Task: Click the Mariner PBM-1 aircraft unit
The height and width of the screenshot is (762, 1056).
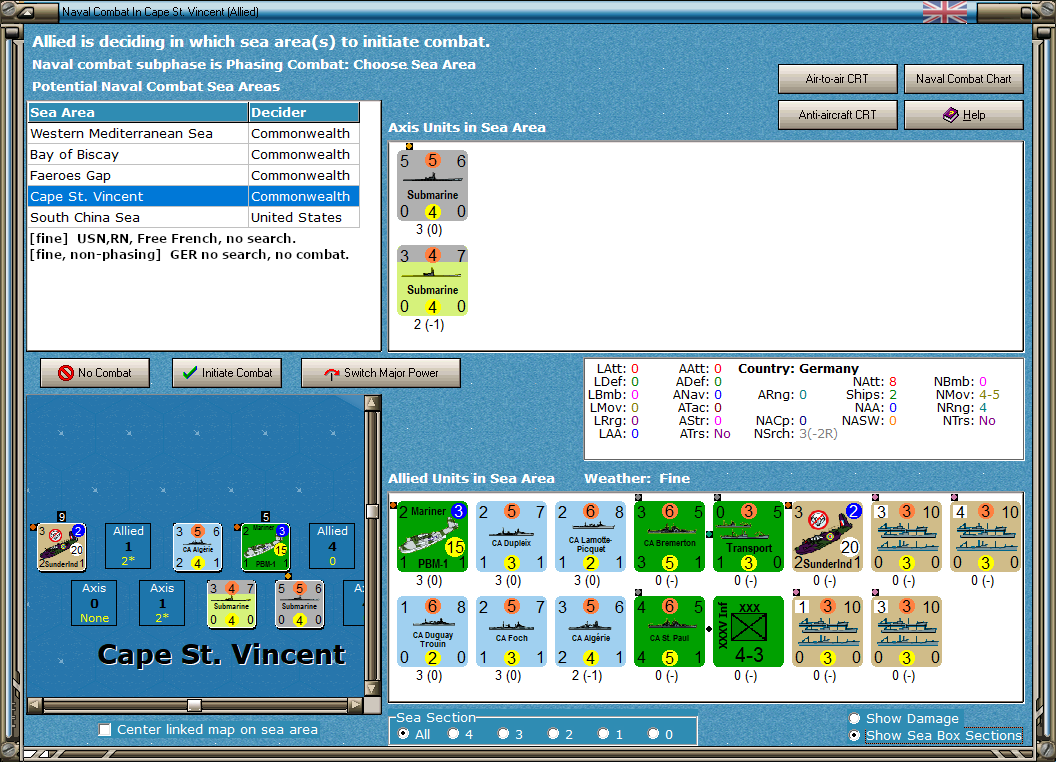Action: (432, 536)
